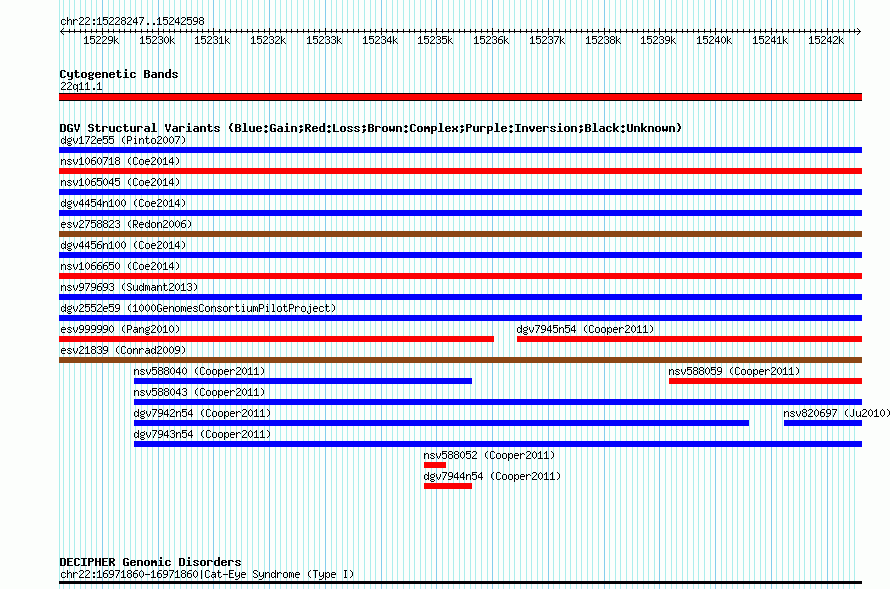Click the black Cat-Eye Syndrome bar
Viewport: 890px width, 589px height.
point(460,583)
